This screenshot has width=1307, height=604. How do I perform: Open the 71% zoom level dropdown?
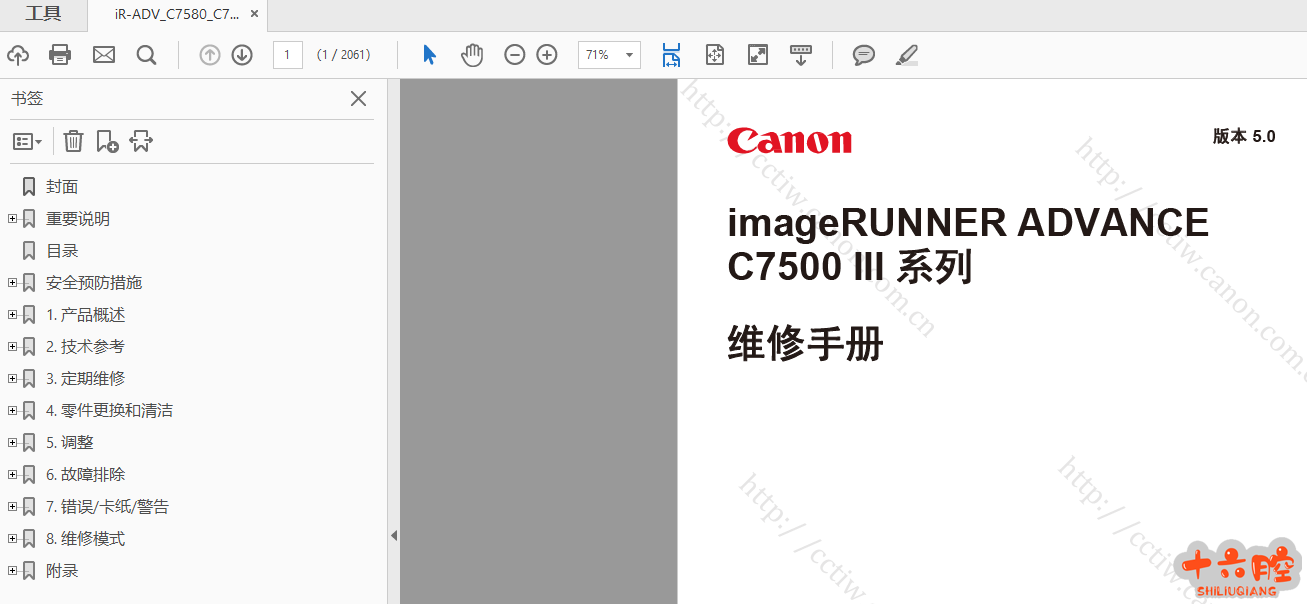[x=630, y=55]
